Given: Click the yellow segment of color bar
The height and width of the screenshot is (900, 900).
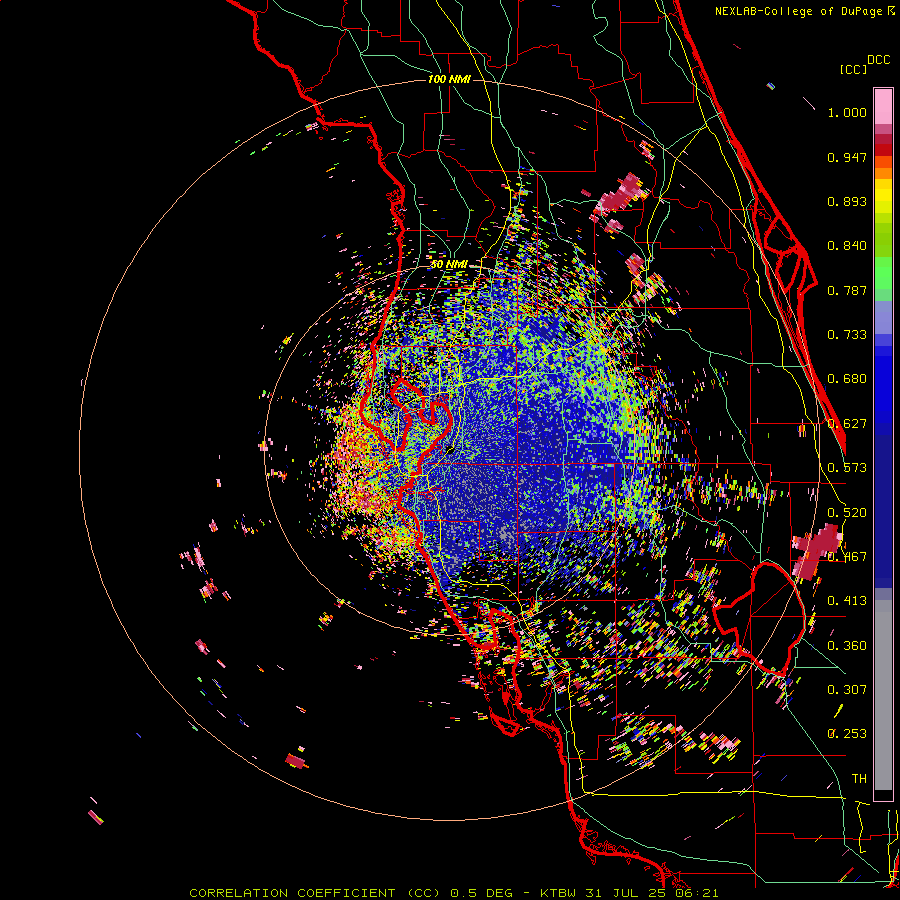Looking at the screenshot, I should point(883,196).
